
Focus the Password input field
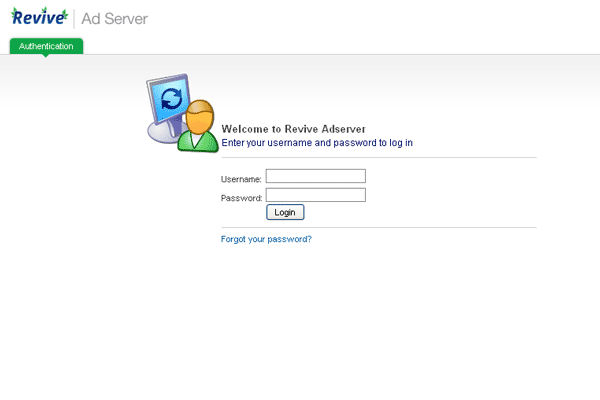[x=315, y=195]
